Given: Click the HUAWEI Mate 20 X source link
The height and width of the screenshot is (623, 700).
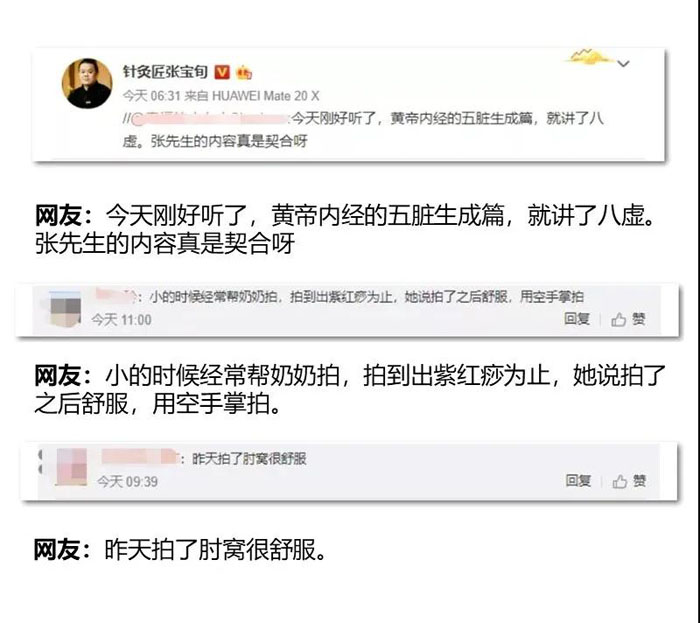Looking at the screenshot, I should coord(266,96).
